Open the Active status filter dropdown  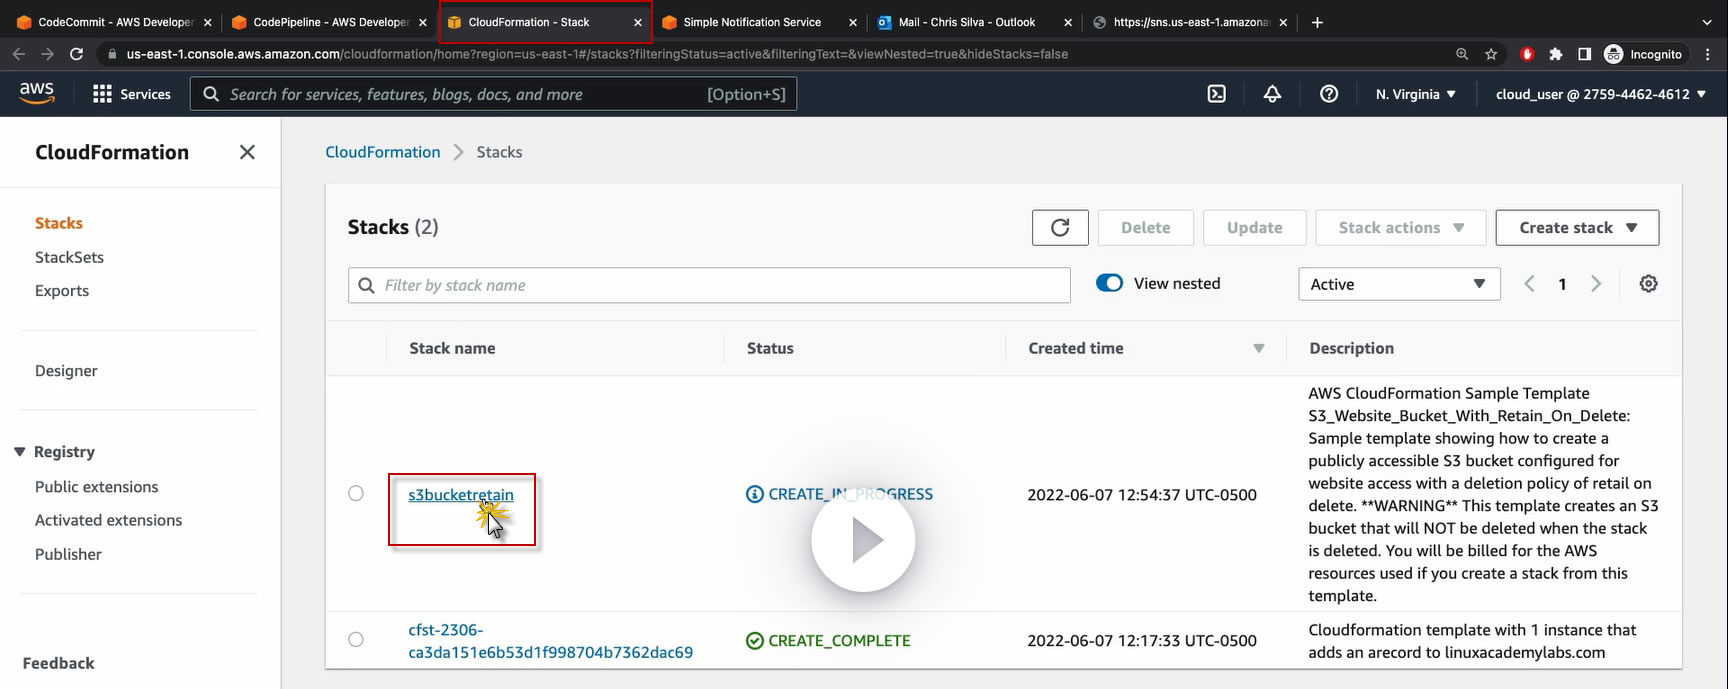1399,284
